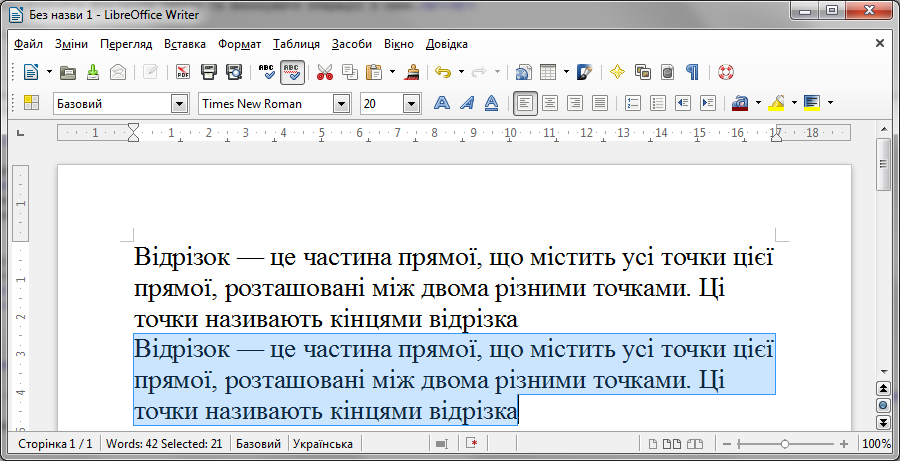This screenshot has height=461, width=900.
Task: Open the Файл menu
Action: tap(28, 44)
